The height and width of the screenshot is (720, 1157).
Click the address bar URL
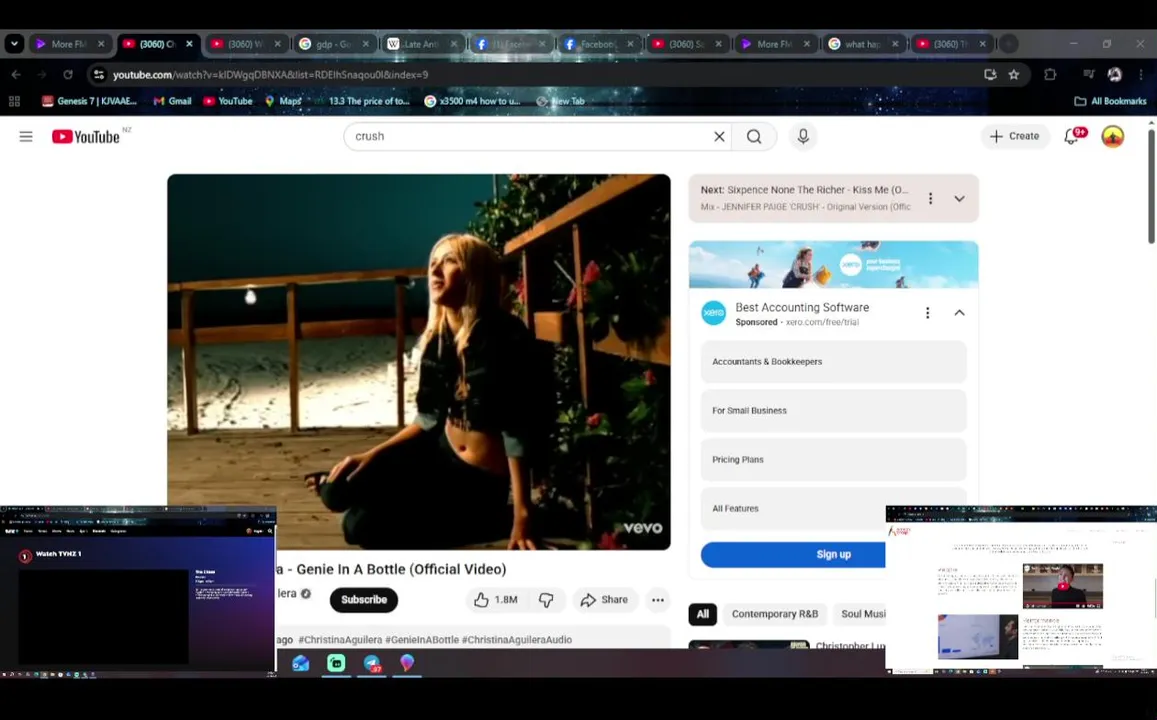(x=270, y=75)
